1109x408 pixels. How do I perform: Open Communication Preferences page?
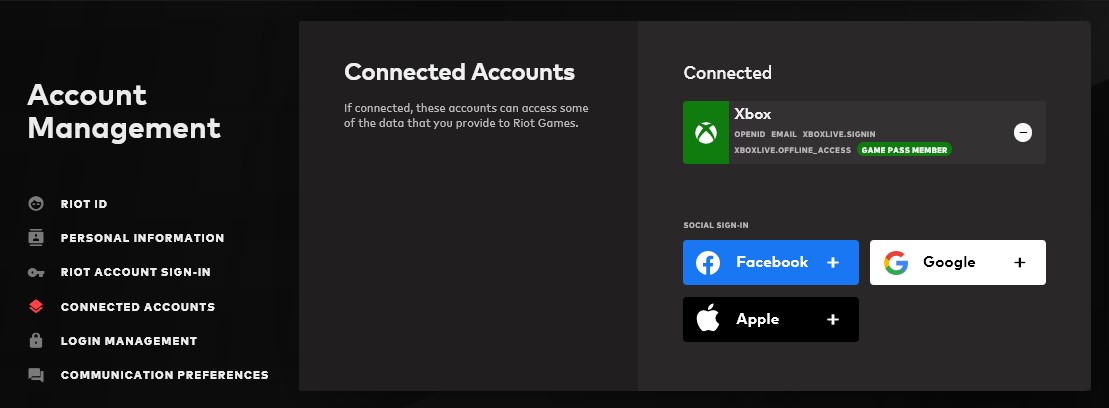coord(164,375)
